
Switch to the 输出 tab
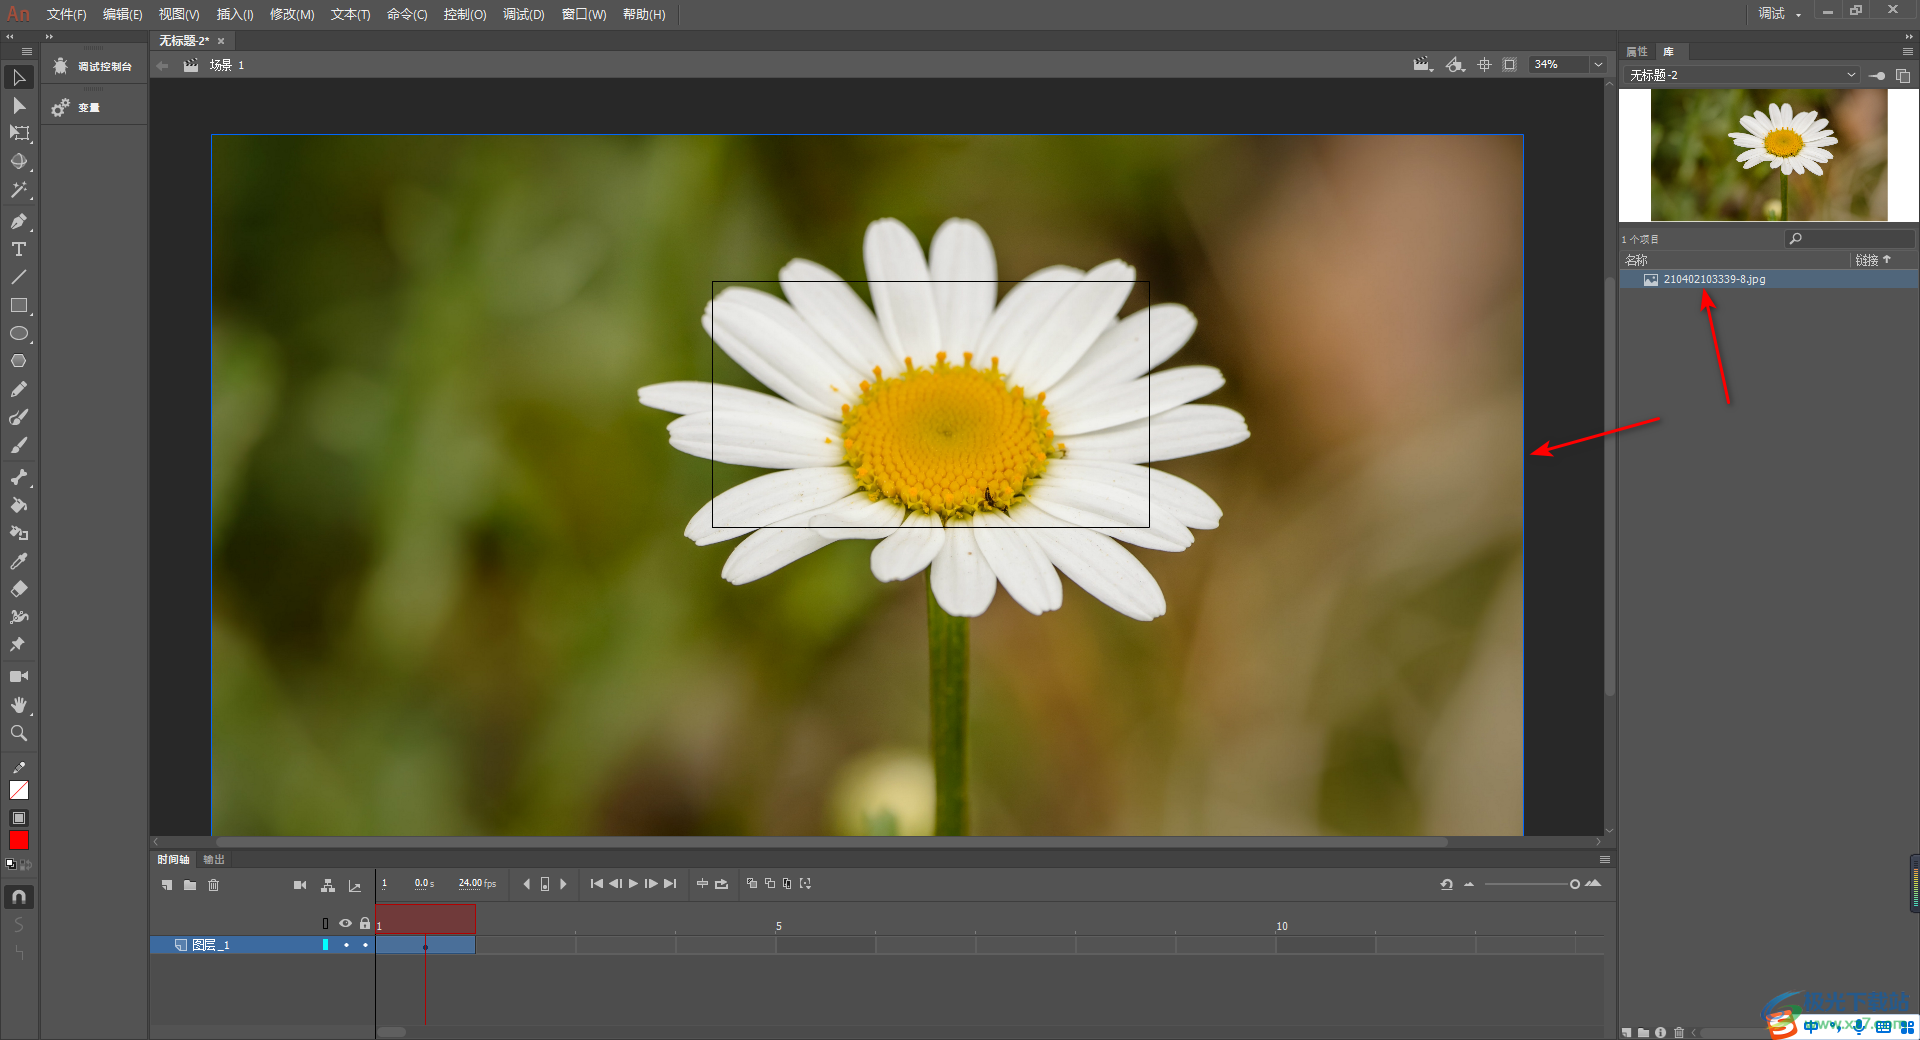coord(214,860)
